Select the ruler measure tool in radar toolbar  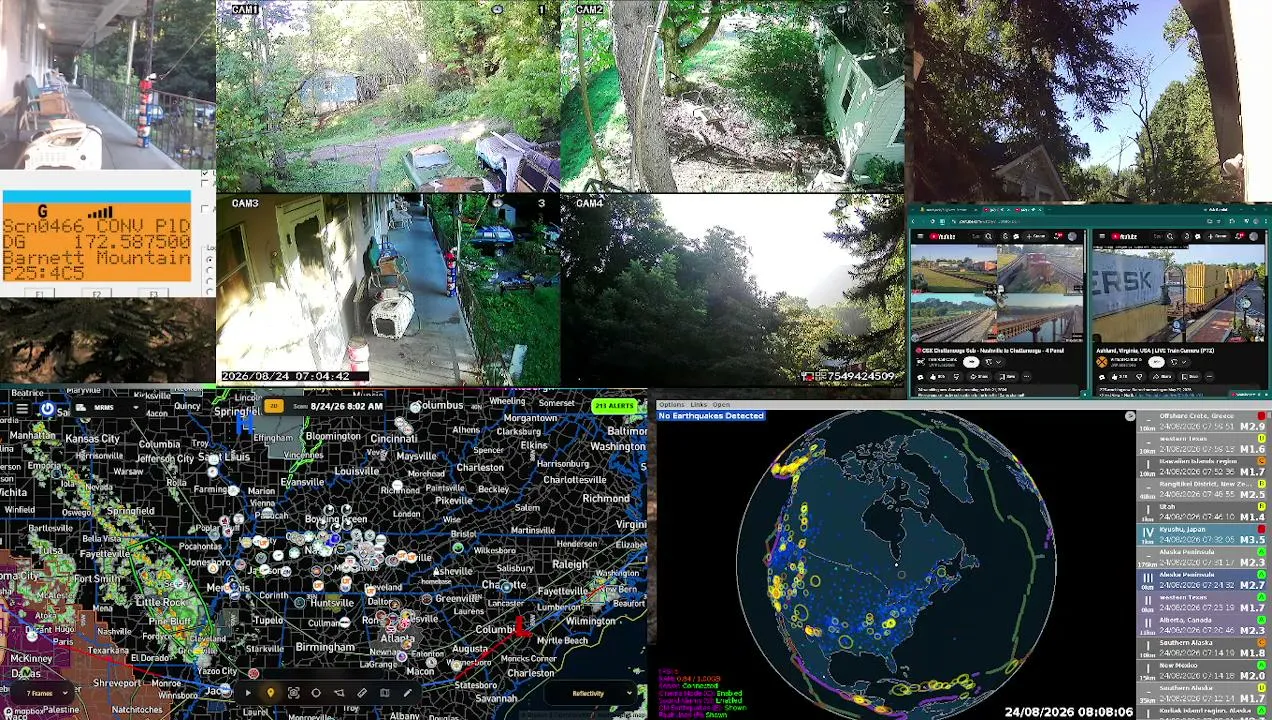click(362, 693)
